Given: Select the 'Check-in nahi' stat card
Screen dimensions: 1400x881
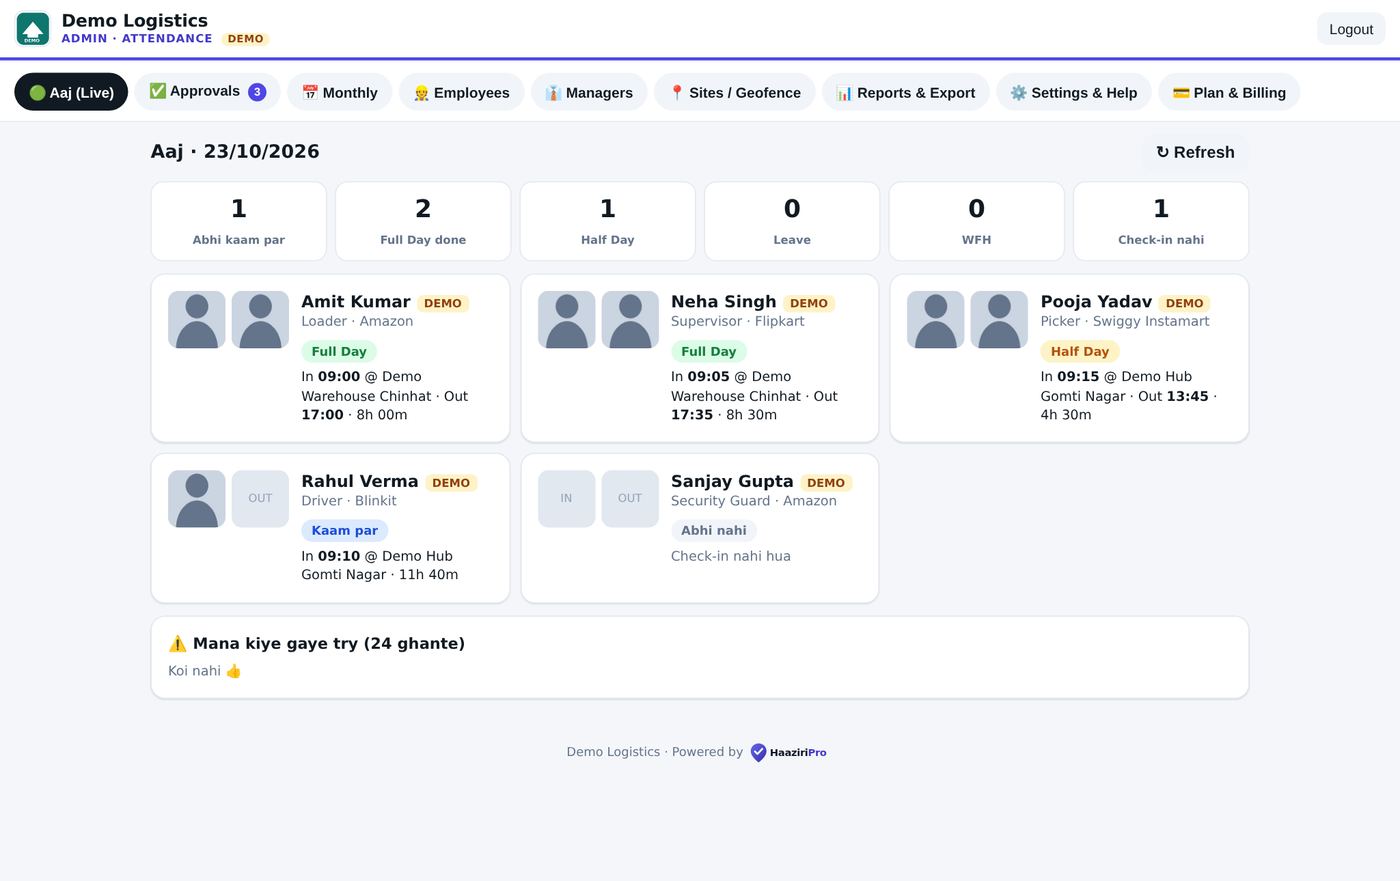Looking at the screenshot, I should 1161,221.
